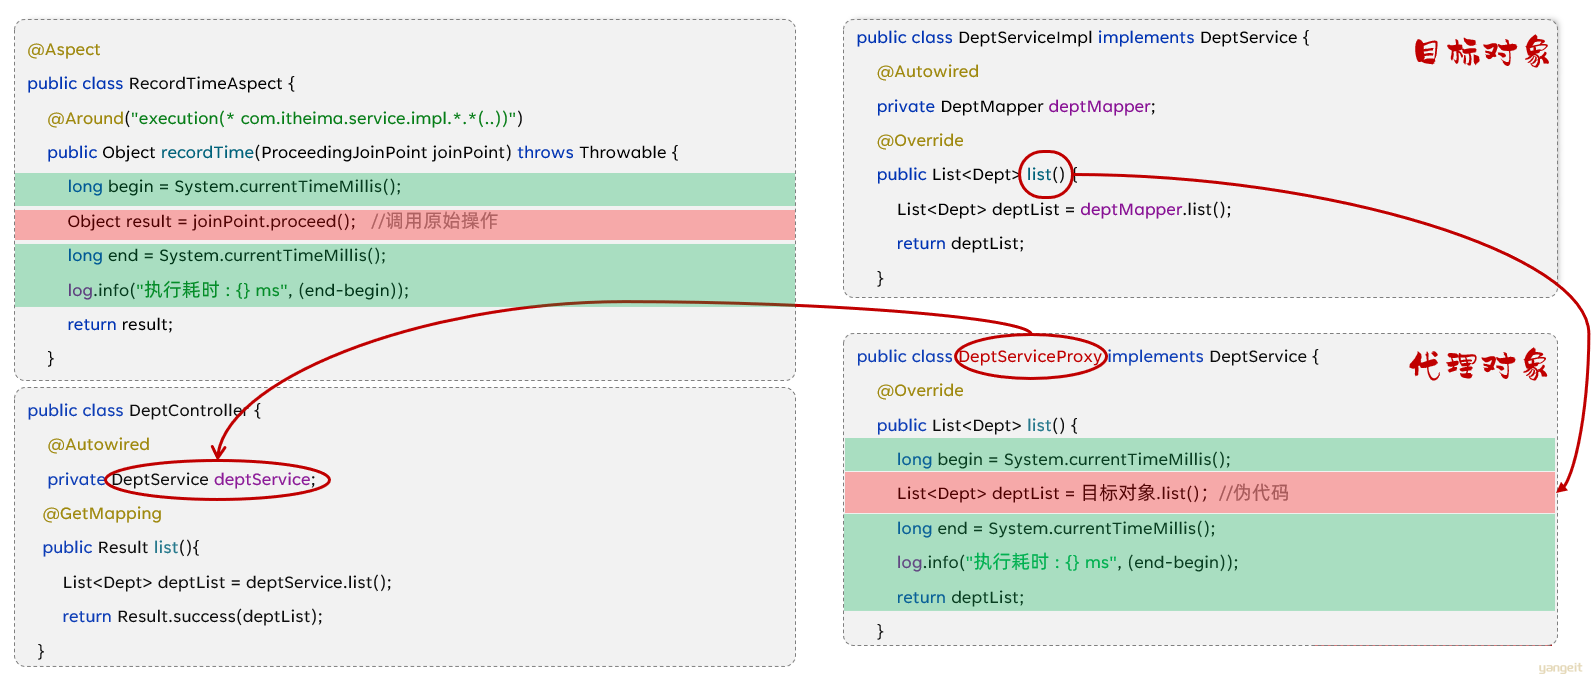Viewport: 1593px width, 684px height.
Task: Click 'implements DeptService' in the proxy class declaration
Action: (x=1207, y=357)
